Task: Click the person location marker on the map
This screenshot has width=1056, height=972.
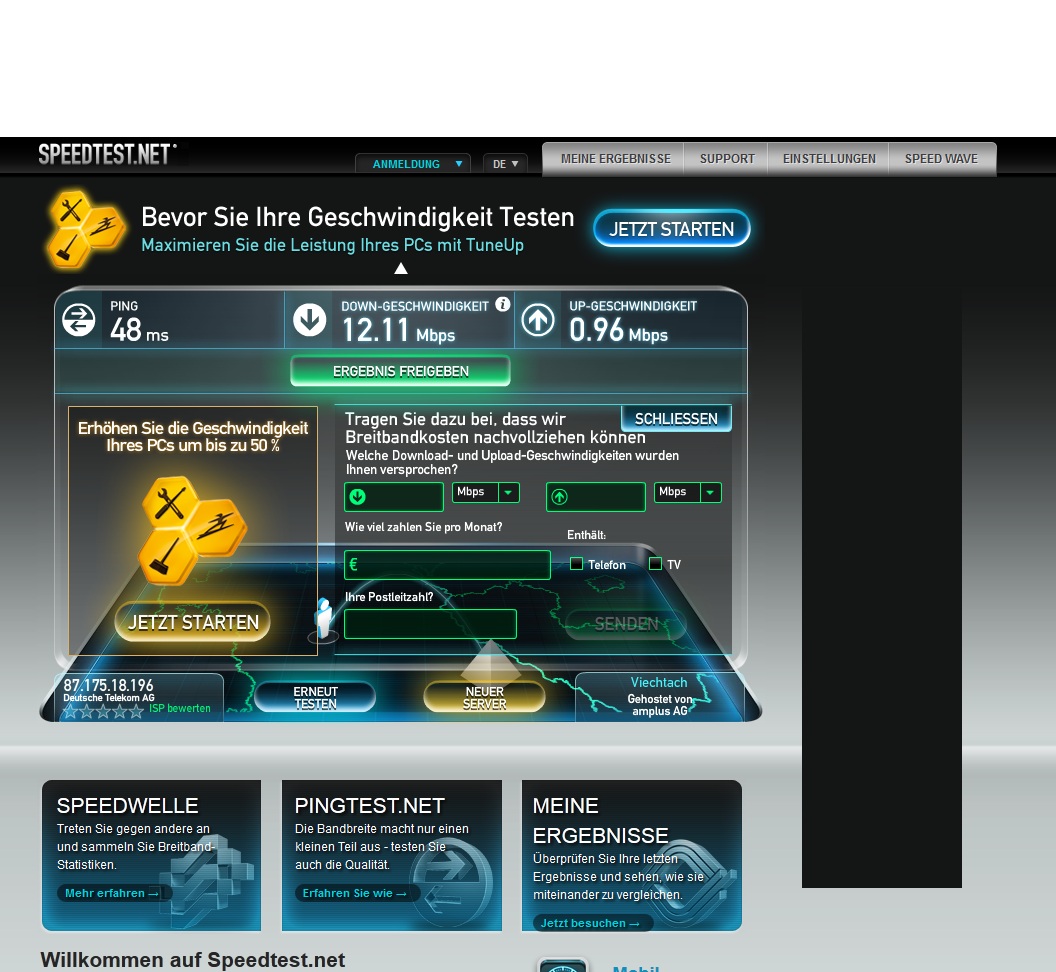Action: pyautogui.click(x=325, y=618)
